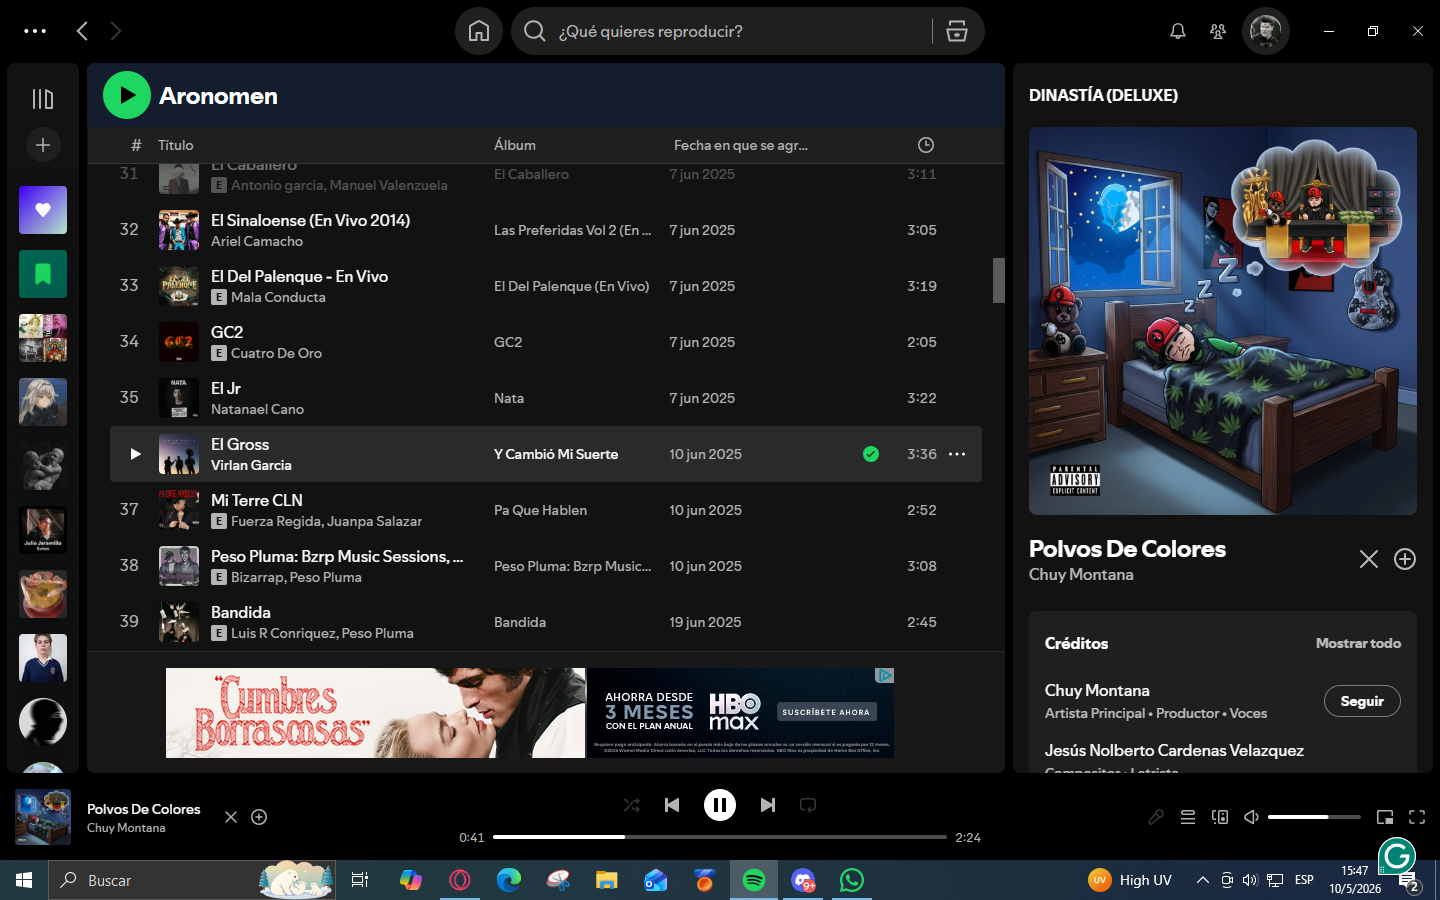Screen dimensions: 1440x900
Task: Open File Explorer from the taskbar
Action: point(607,880)
